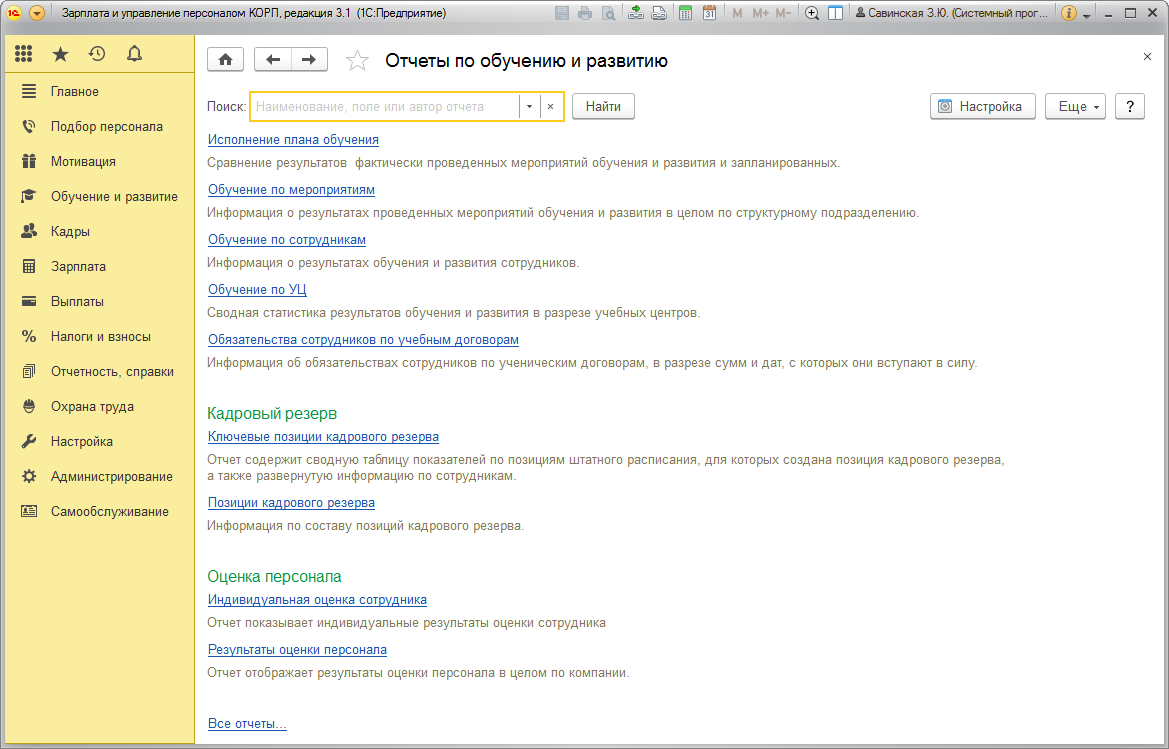This screenshot has width=1169, height=749.
Task: Click the Настройка button in toolbar
Action: 983,107
